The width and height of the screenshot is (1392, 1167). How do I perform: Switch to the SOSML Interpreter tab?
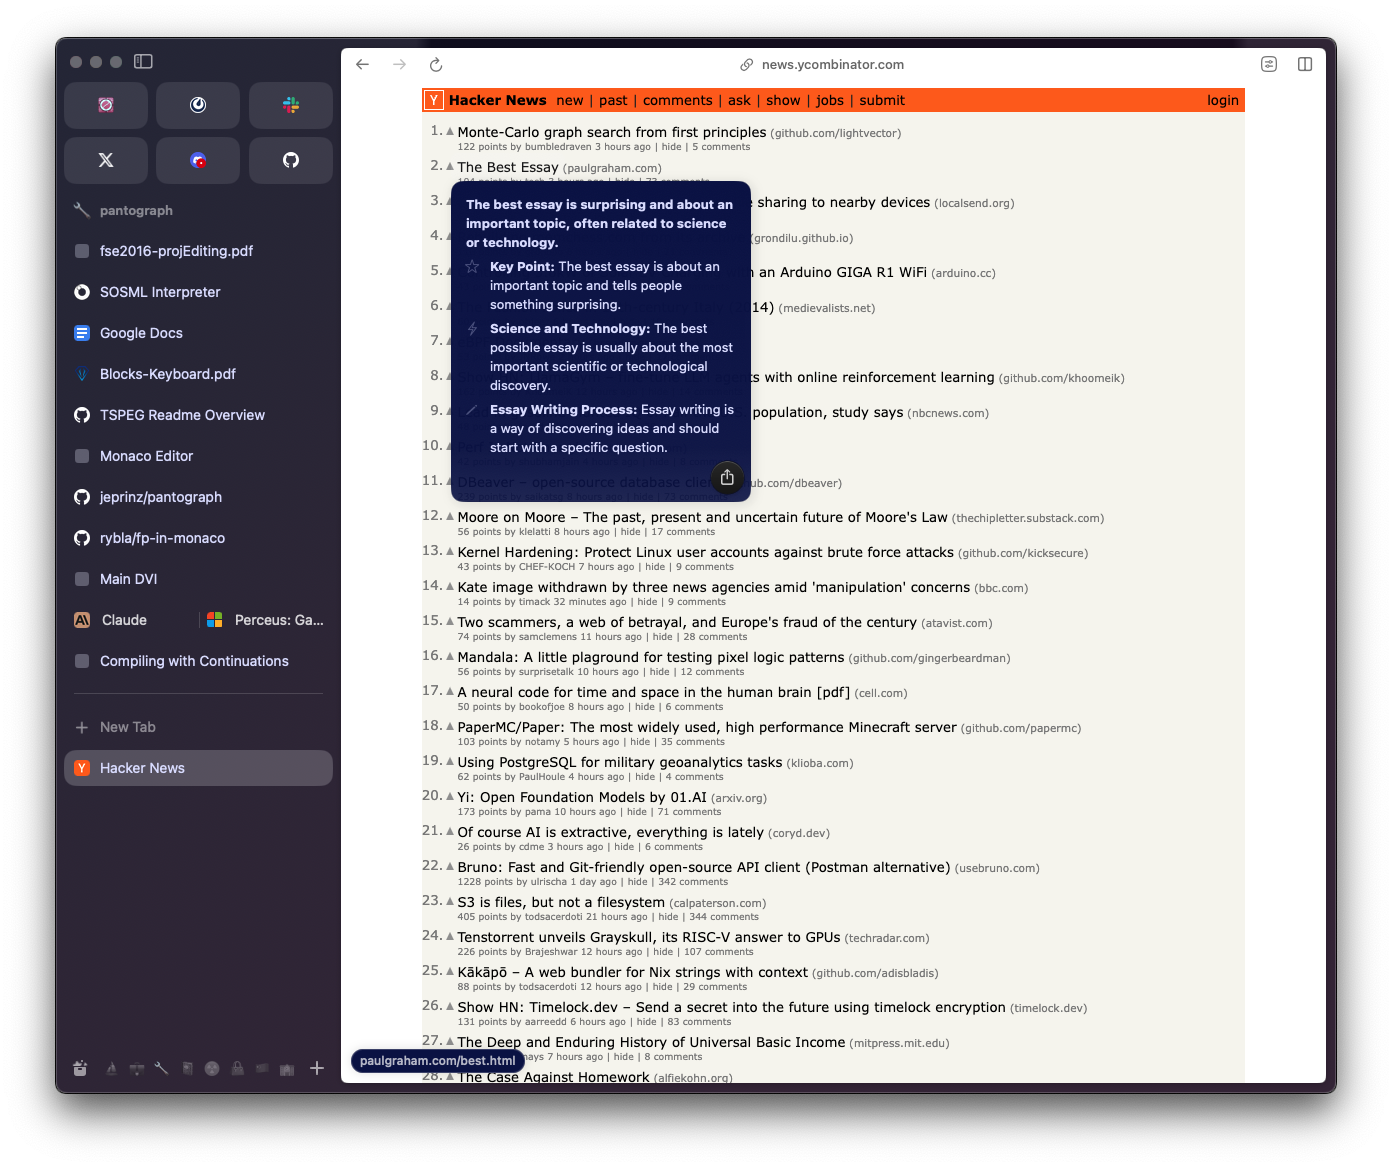198,292
